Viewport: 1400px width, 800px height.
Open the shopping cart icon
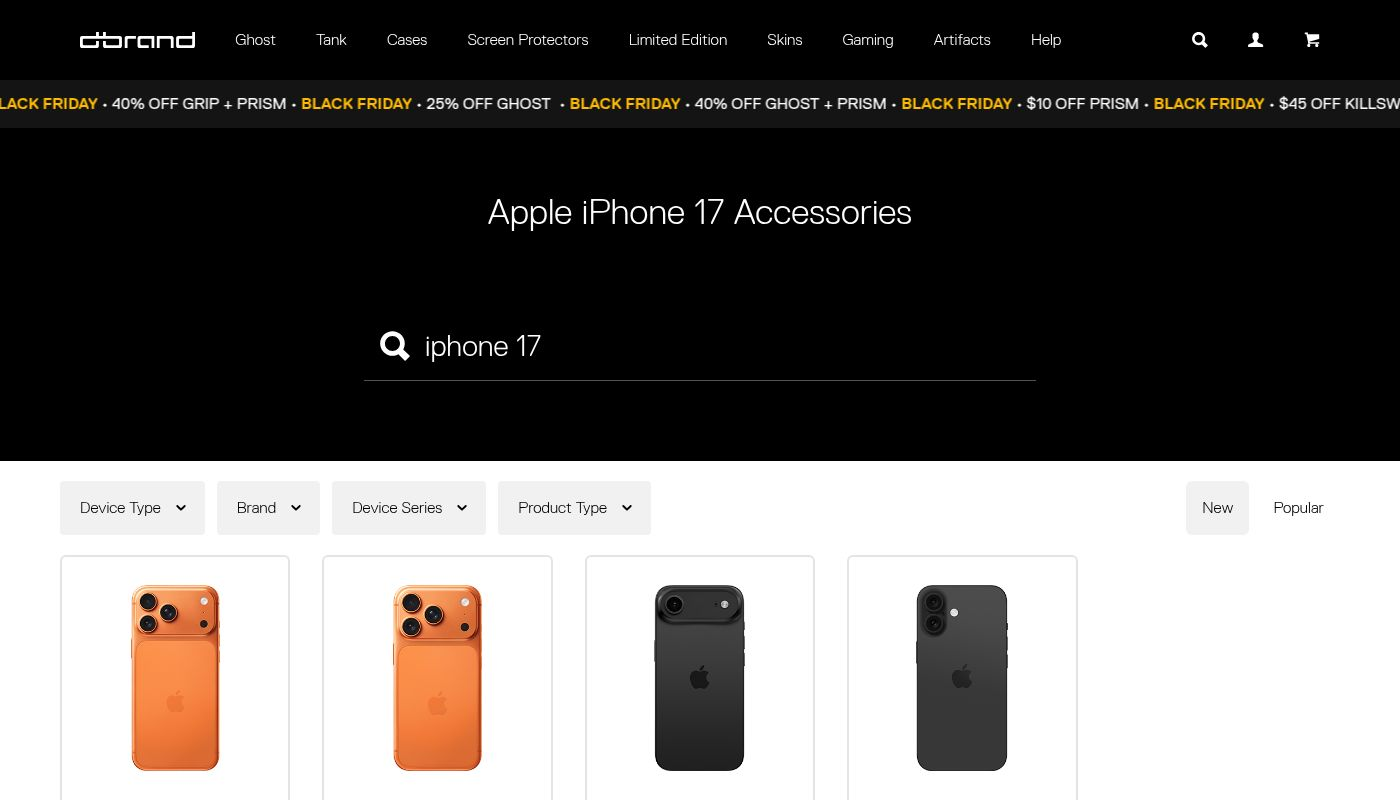pos(1312,40)
